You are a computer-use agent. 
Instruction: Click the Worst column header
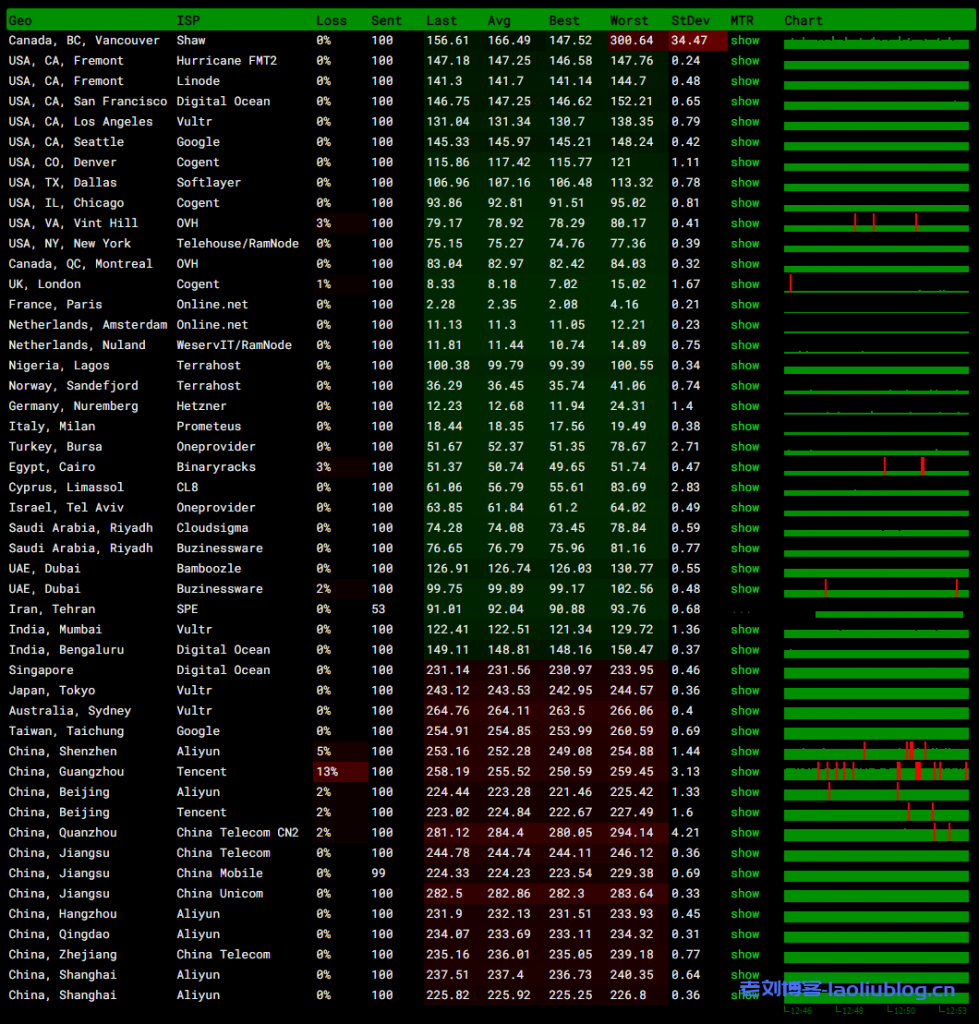click(629, 20)
